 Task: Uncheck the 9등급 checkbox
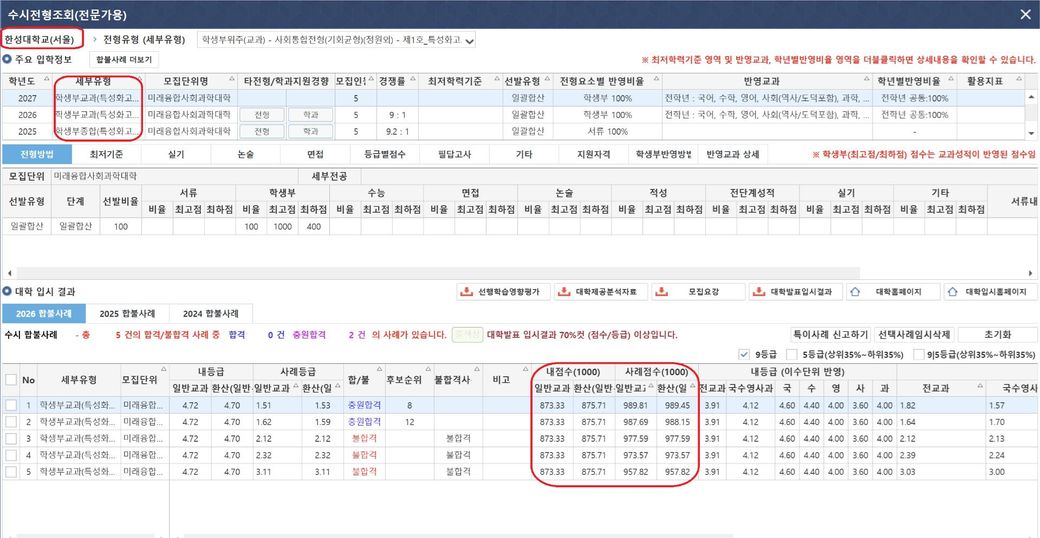(x=744, y=354)
